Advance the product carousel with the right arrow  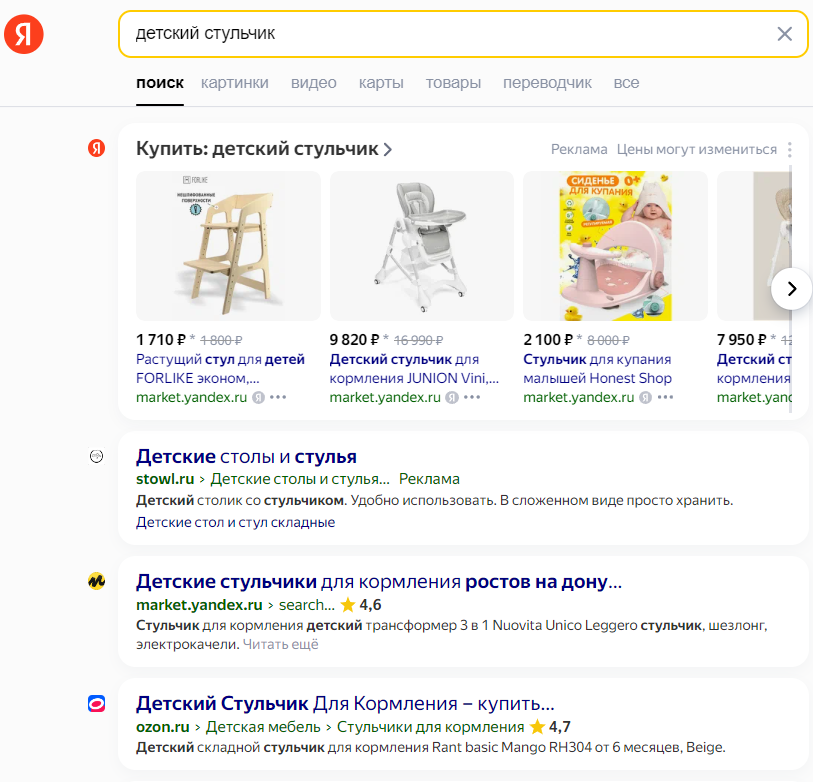tap(791, 289)
